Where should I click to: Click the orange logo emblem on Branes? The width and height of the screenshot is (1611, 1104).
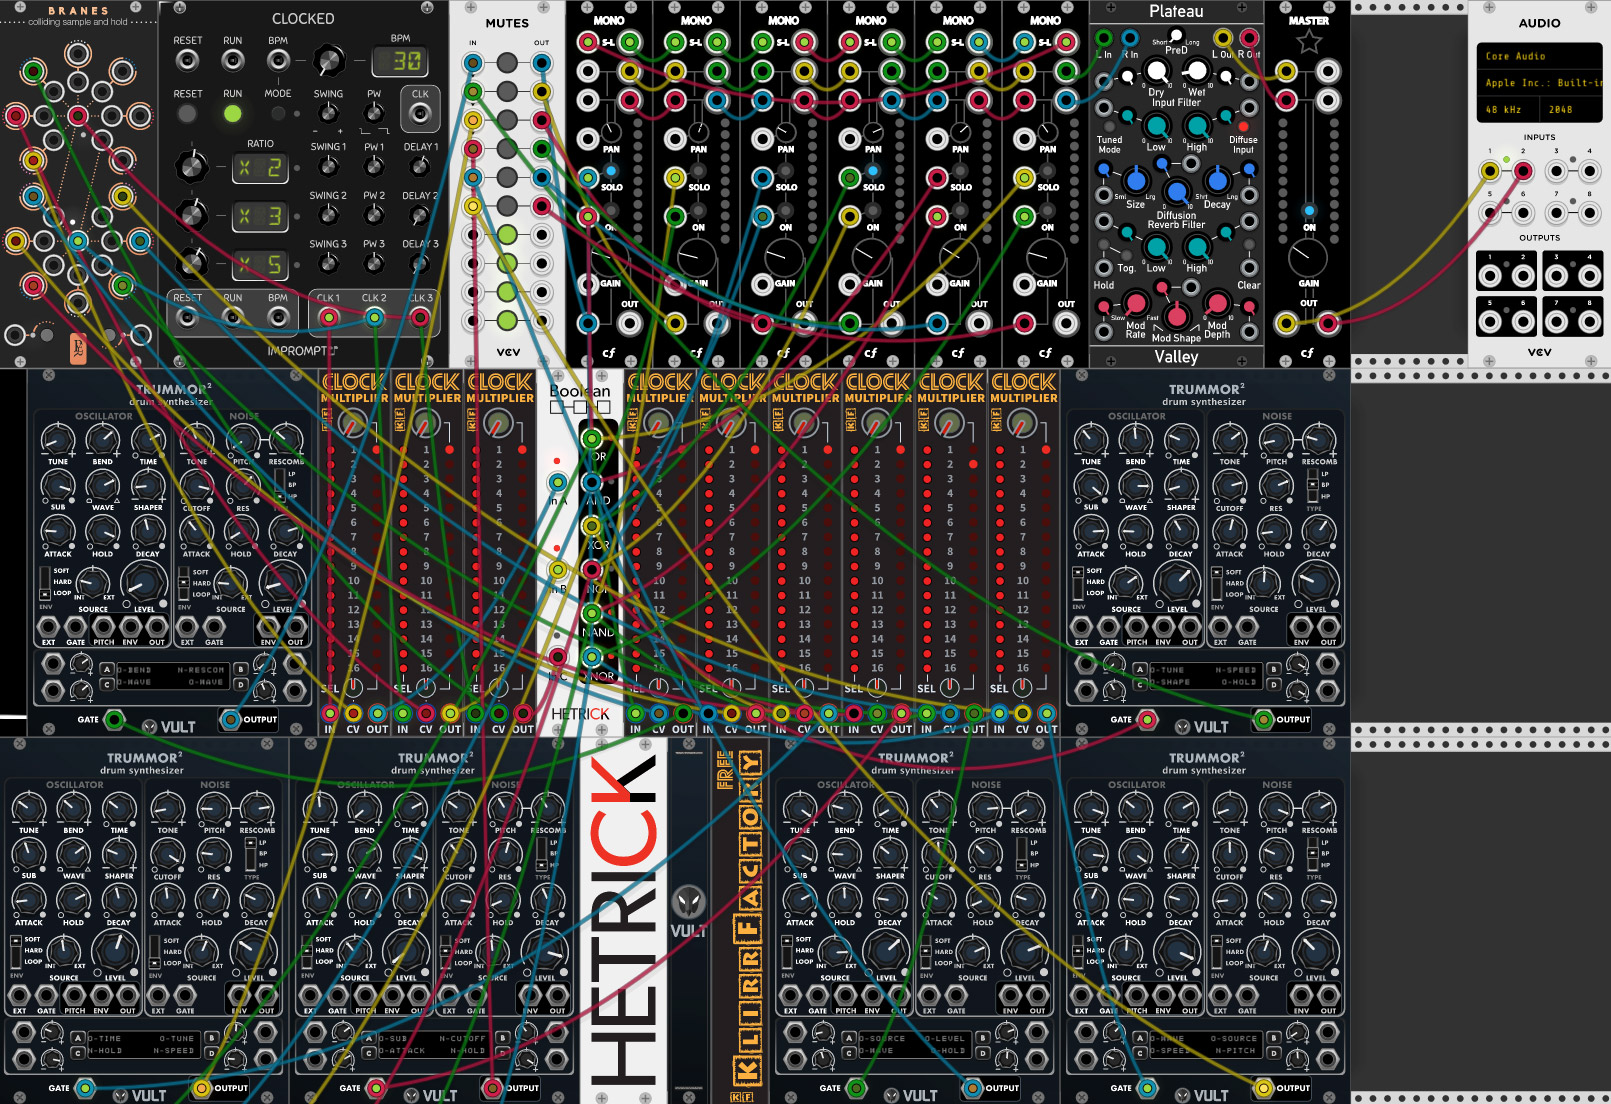[78, 348]
